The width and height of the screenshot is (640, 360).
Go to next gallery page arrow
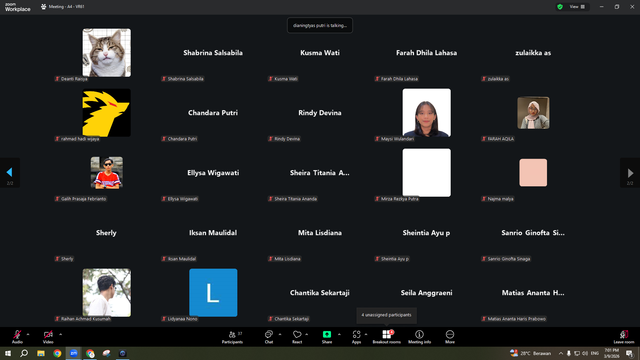click(x=630, y=173)
